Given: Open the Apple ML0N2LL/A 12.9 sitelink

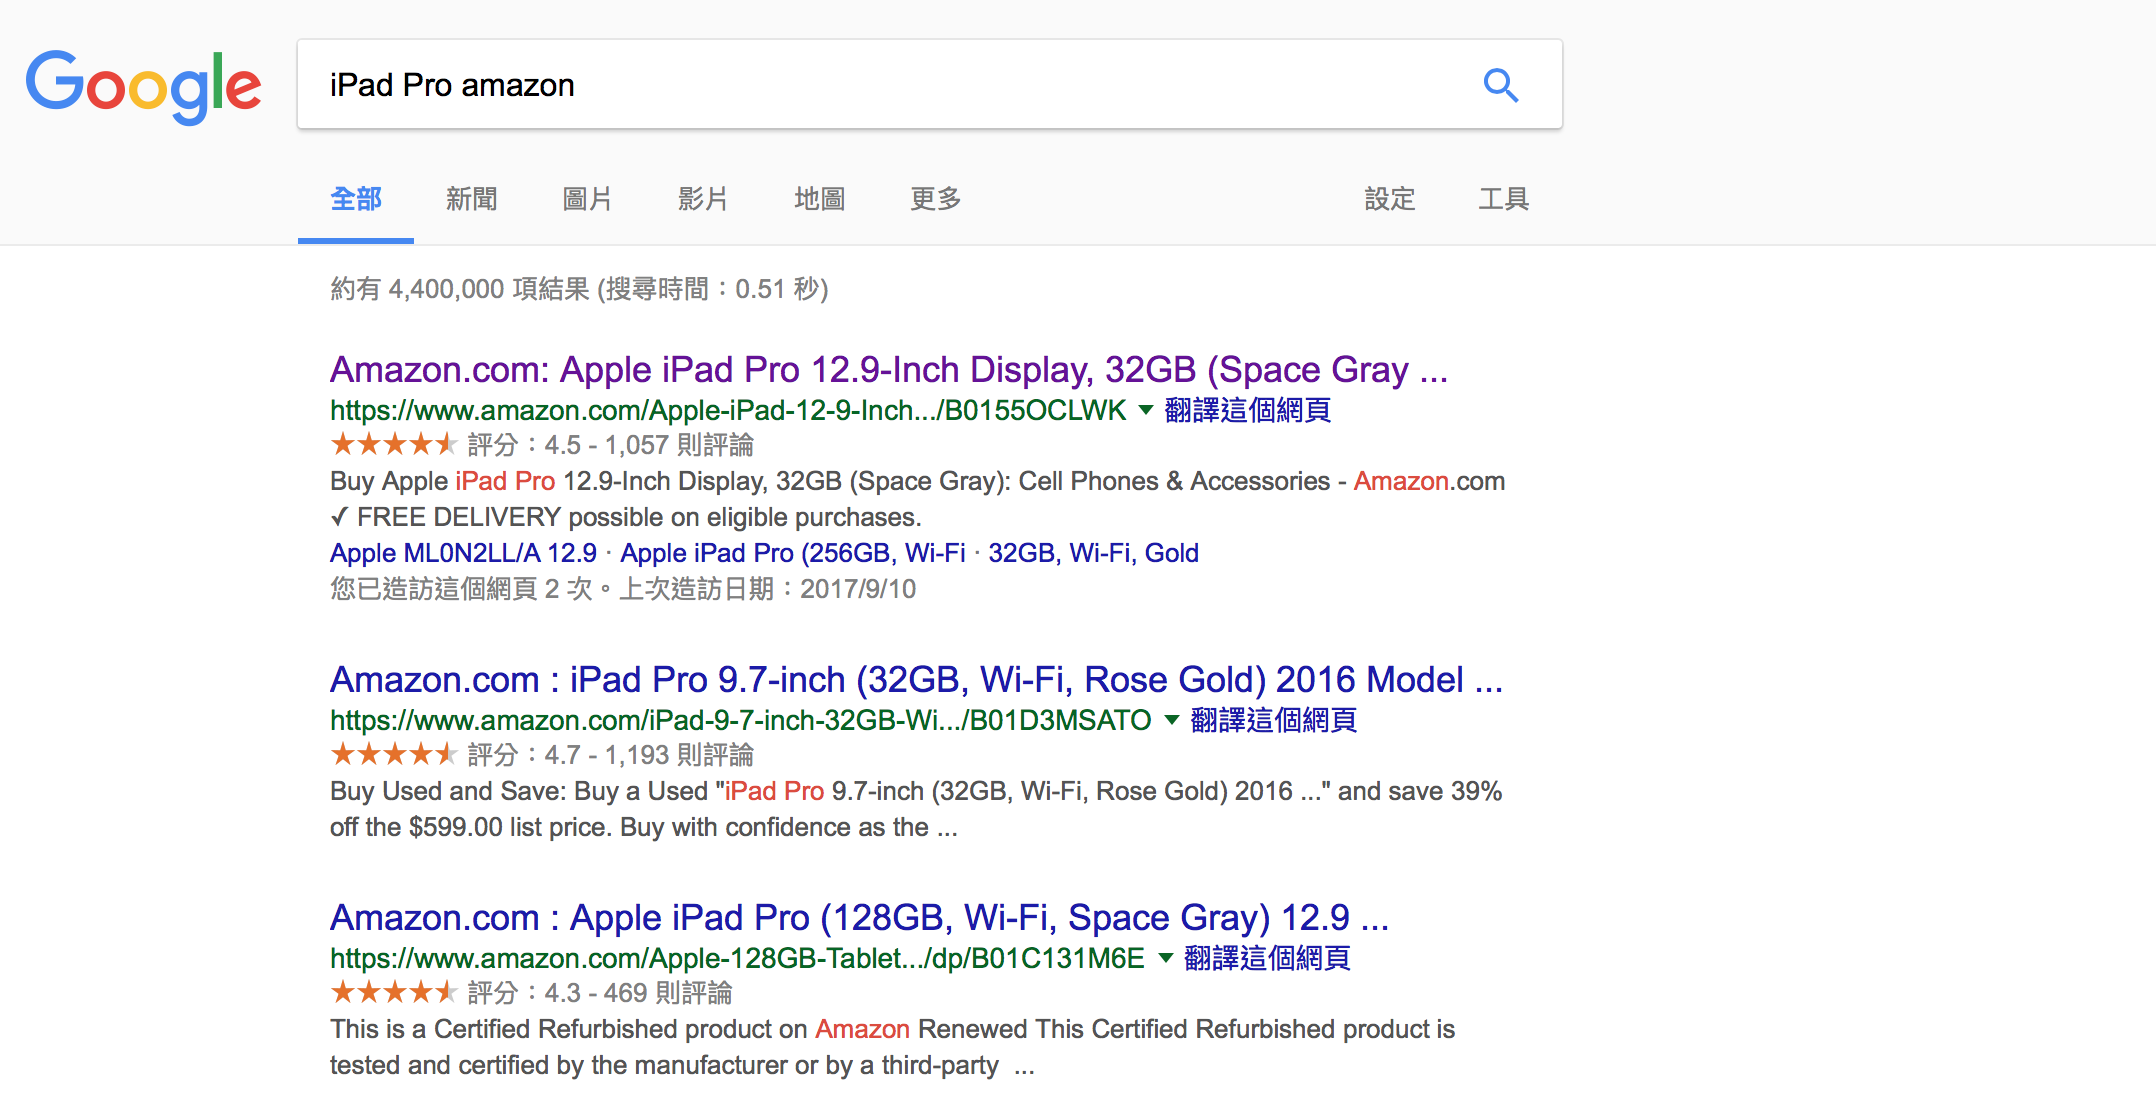Looking at the screenshot, I should pyautogui.click(x=463, y=553).
